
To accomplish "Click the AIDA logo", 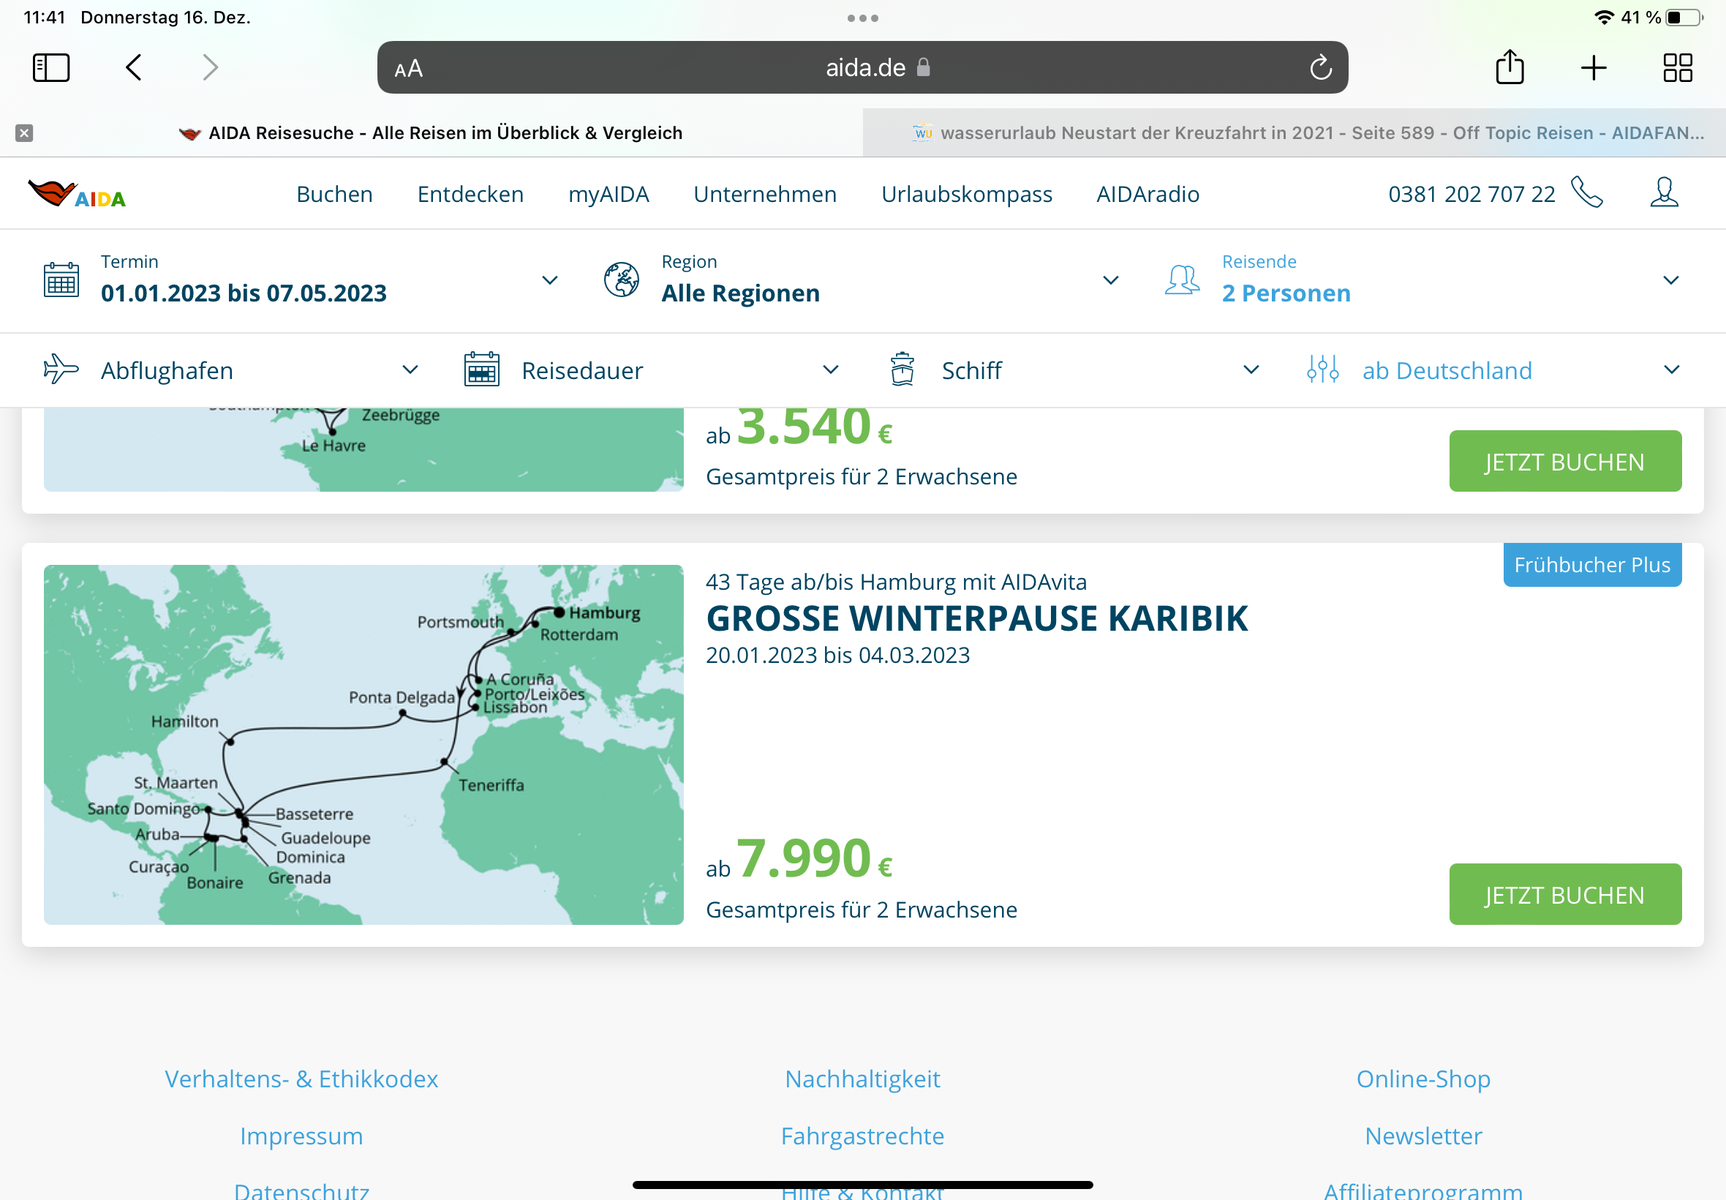I will click(78, 194).
